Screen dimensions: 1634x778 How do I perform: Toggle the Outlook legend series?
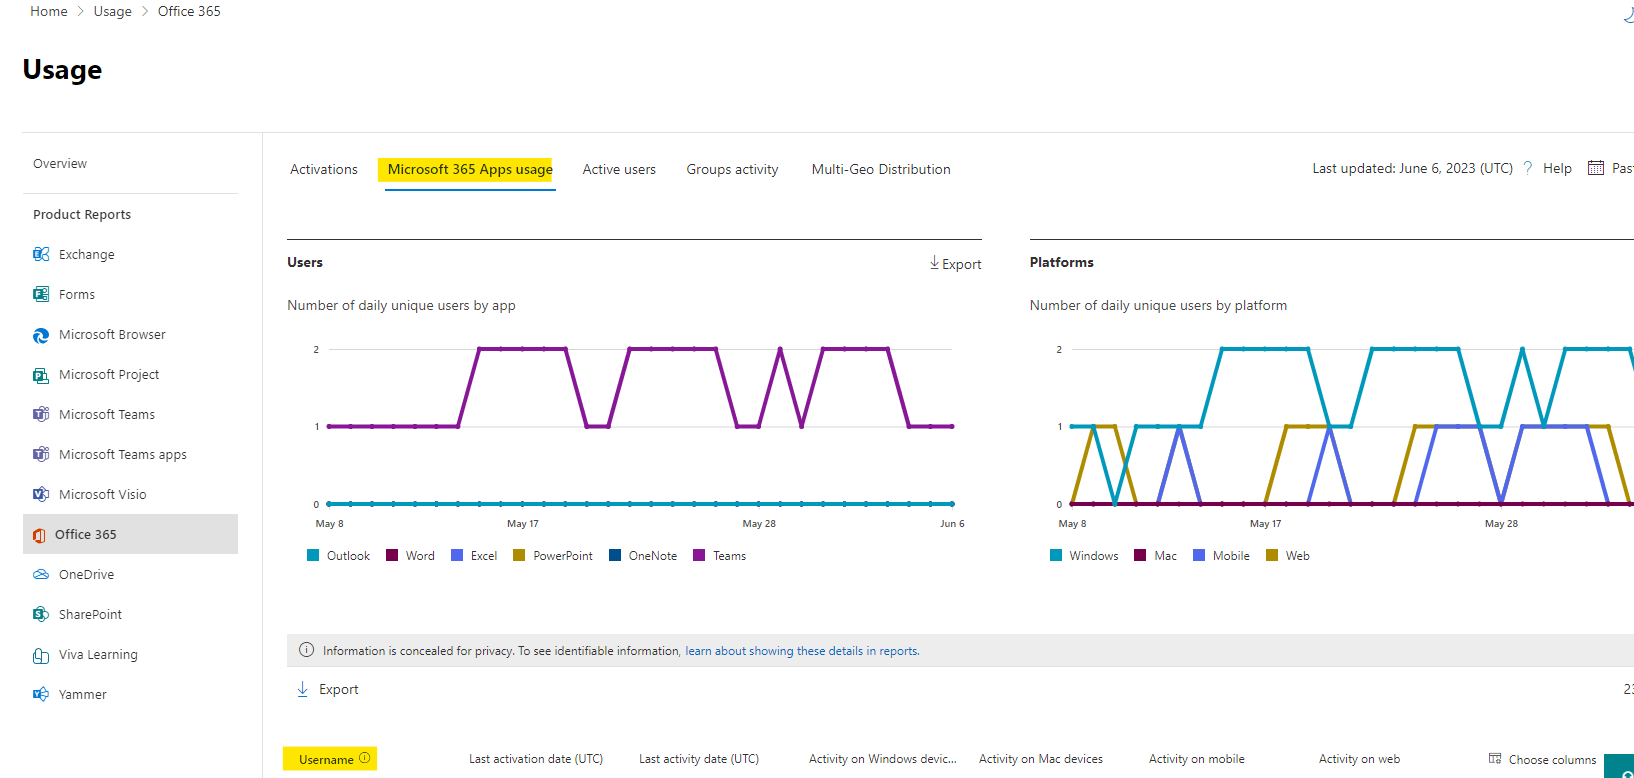(x=338, y=555)
